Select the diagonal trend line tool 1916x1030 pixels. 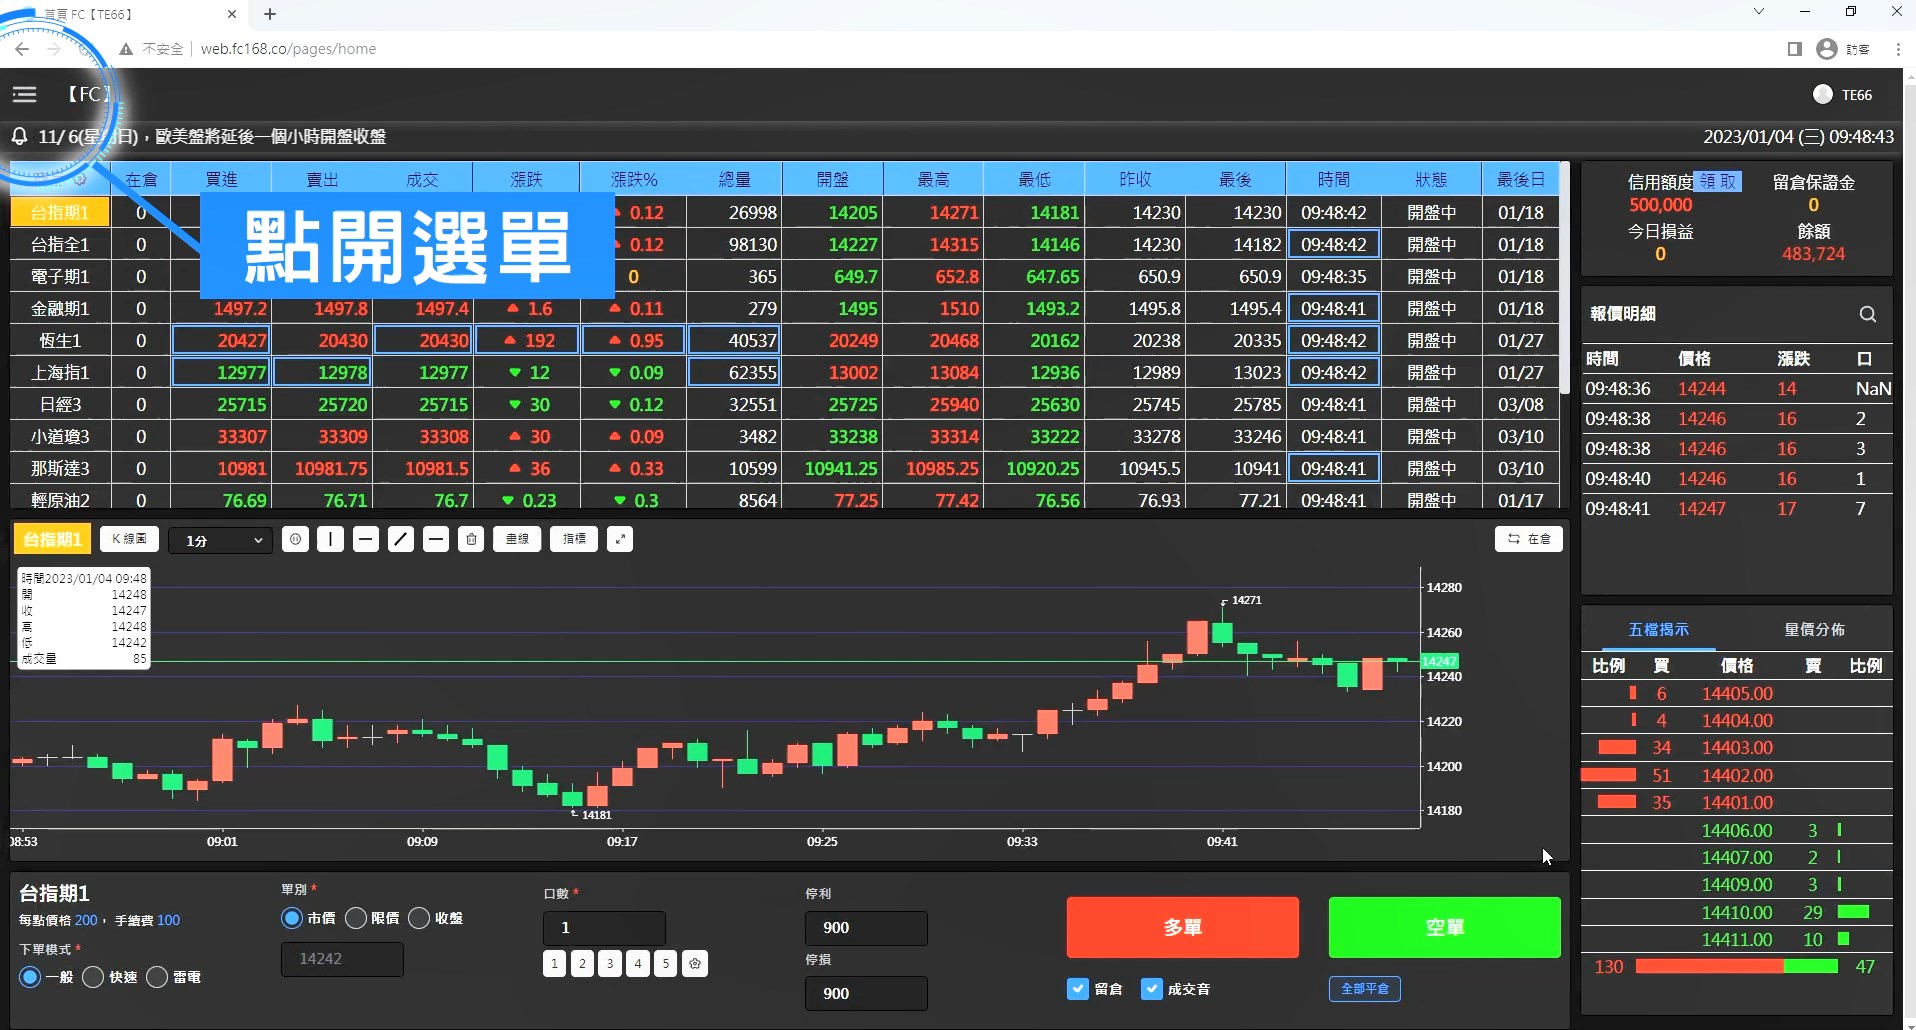pos(401,539)
